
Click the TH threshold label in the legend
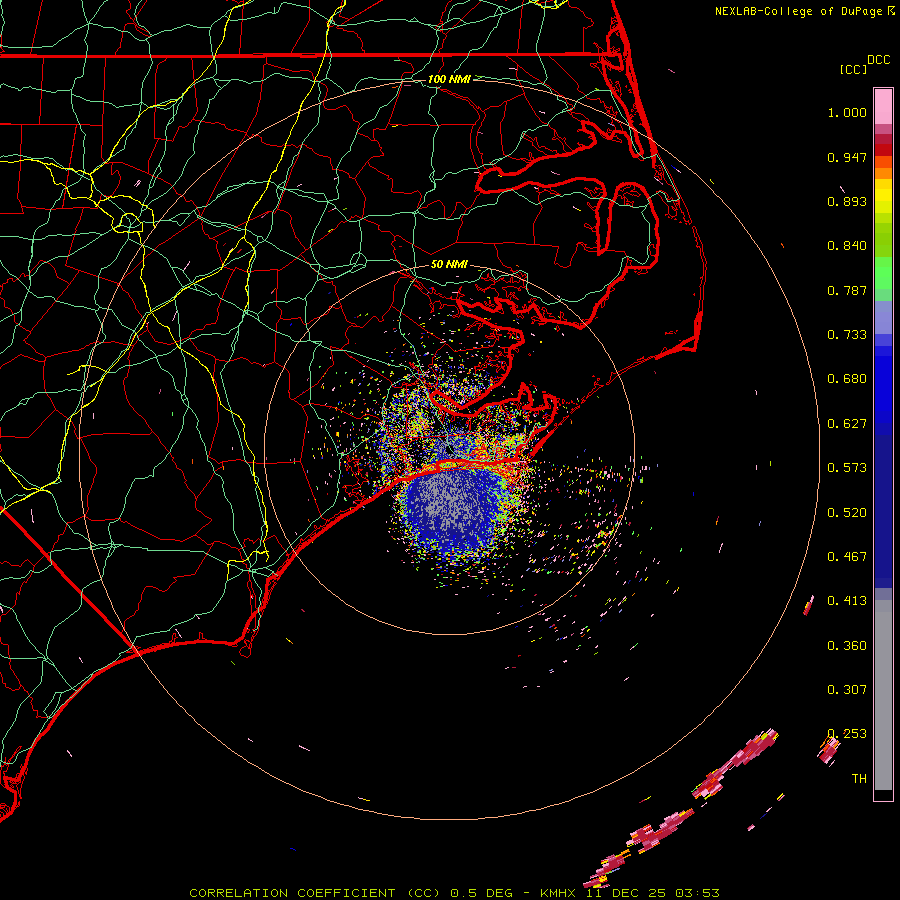(x=859, y=779)
